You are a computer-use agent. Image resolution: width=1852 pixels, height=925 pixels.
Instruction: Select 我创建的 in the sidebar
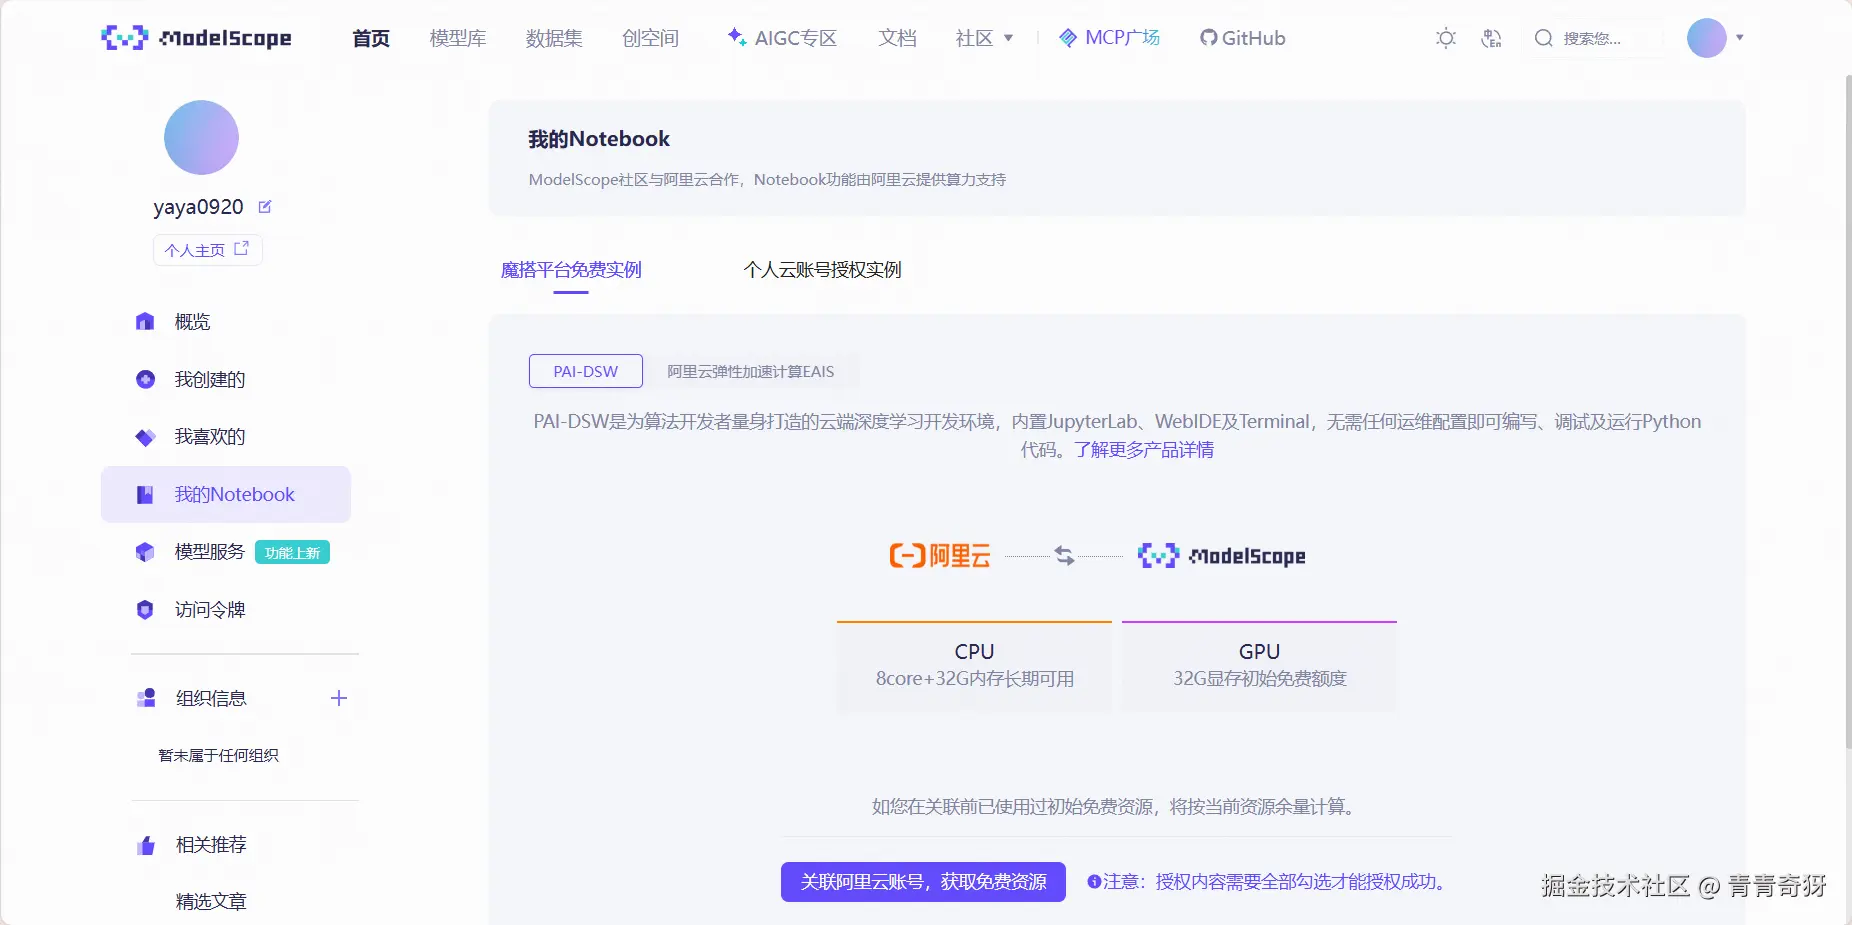pos(210,379)
